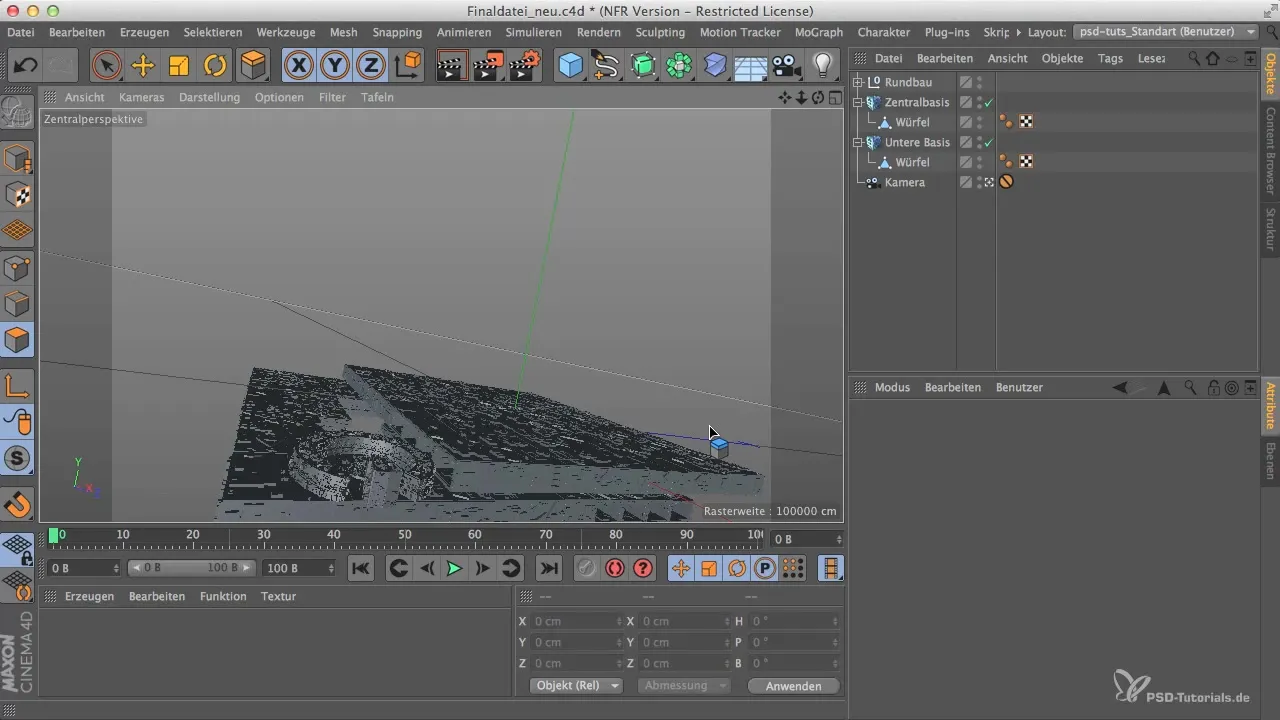Screen dimensions: 1280x720
Task: Click the Anwenden button
Action: [x=793, y=686]
